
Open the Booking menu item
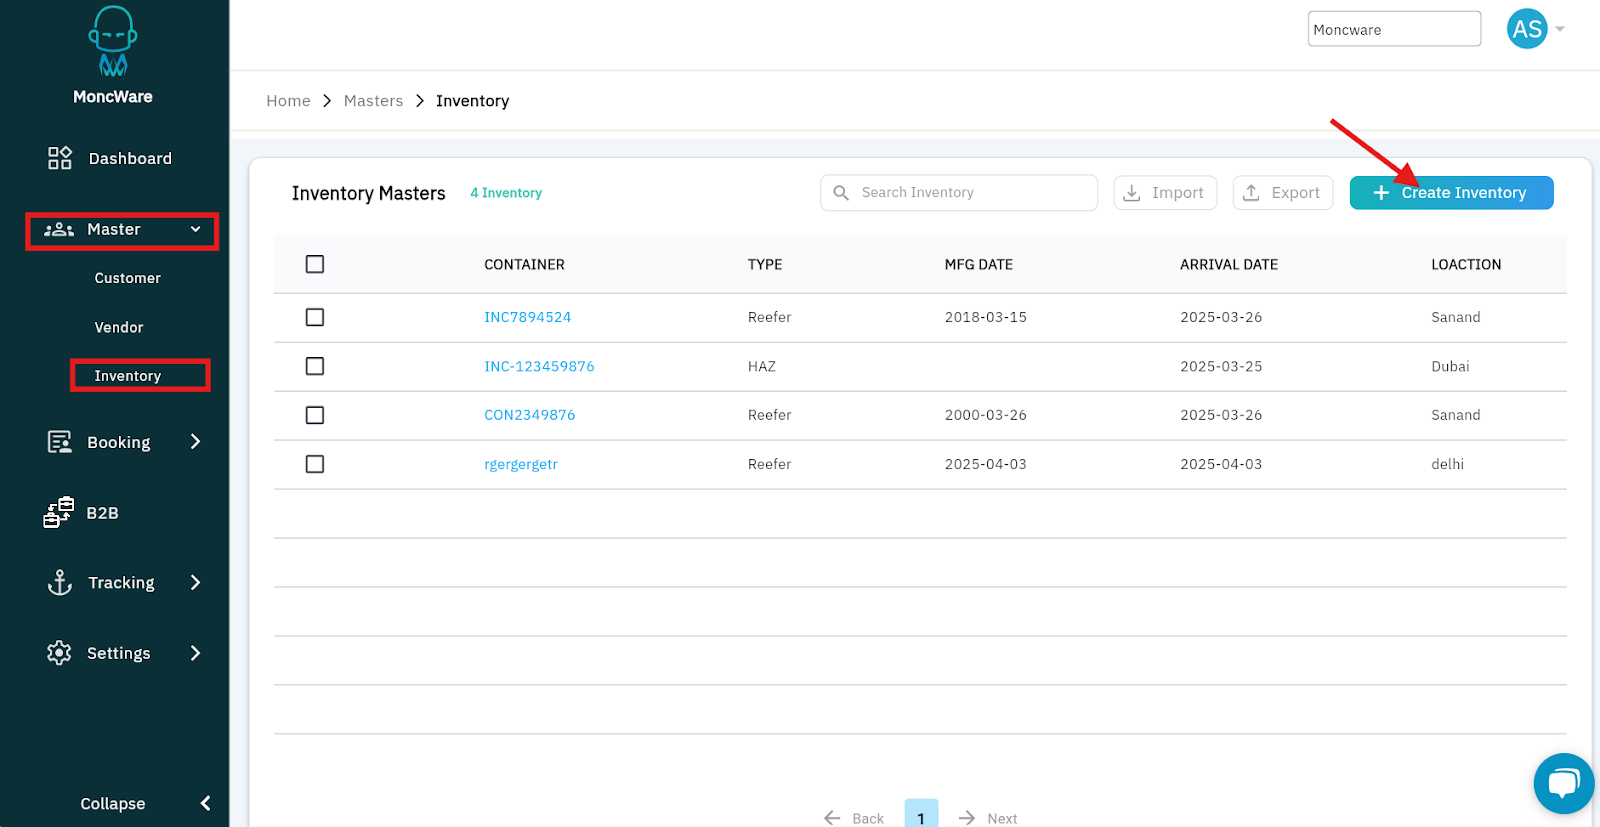(118, 442)
